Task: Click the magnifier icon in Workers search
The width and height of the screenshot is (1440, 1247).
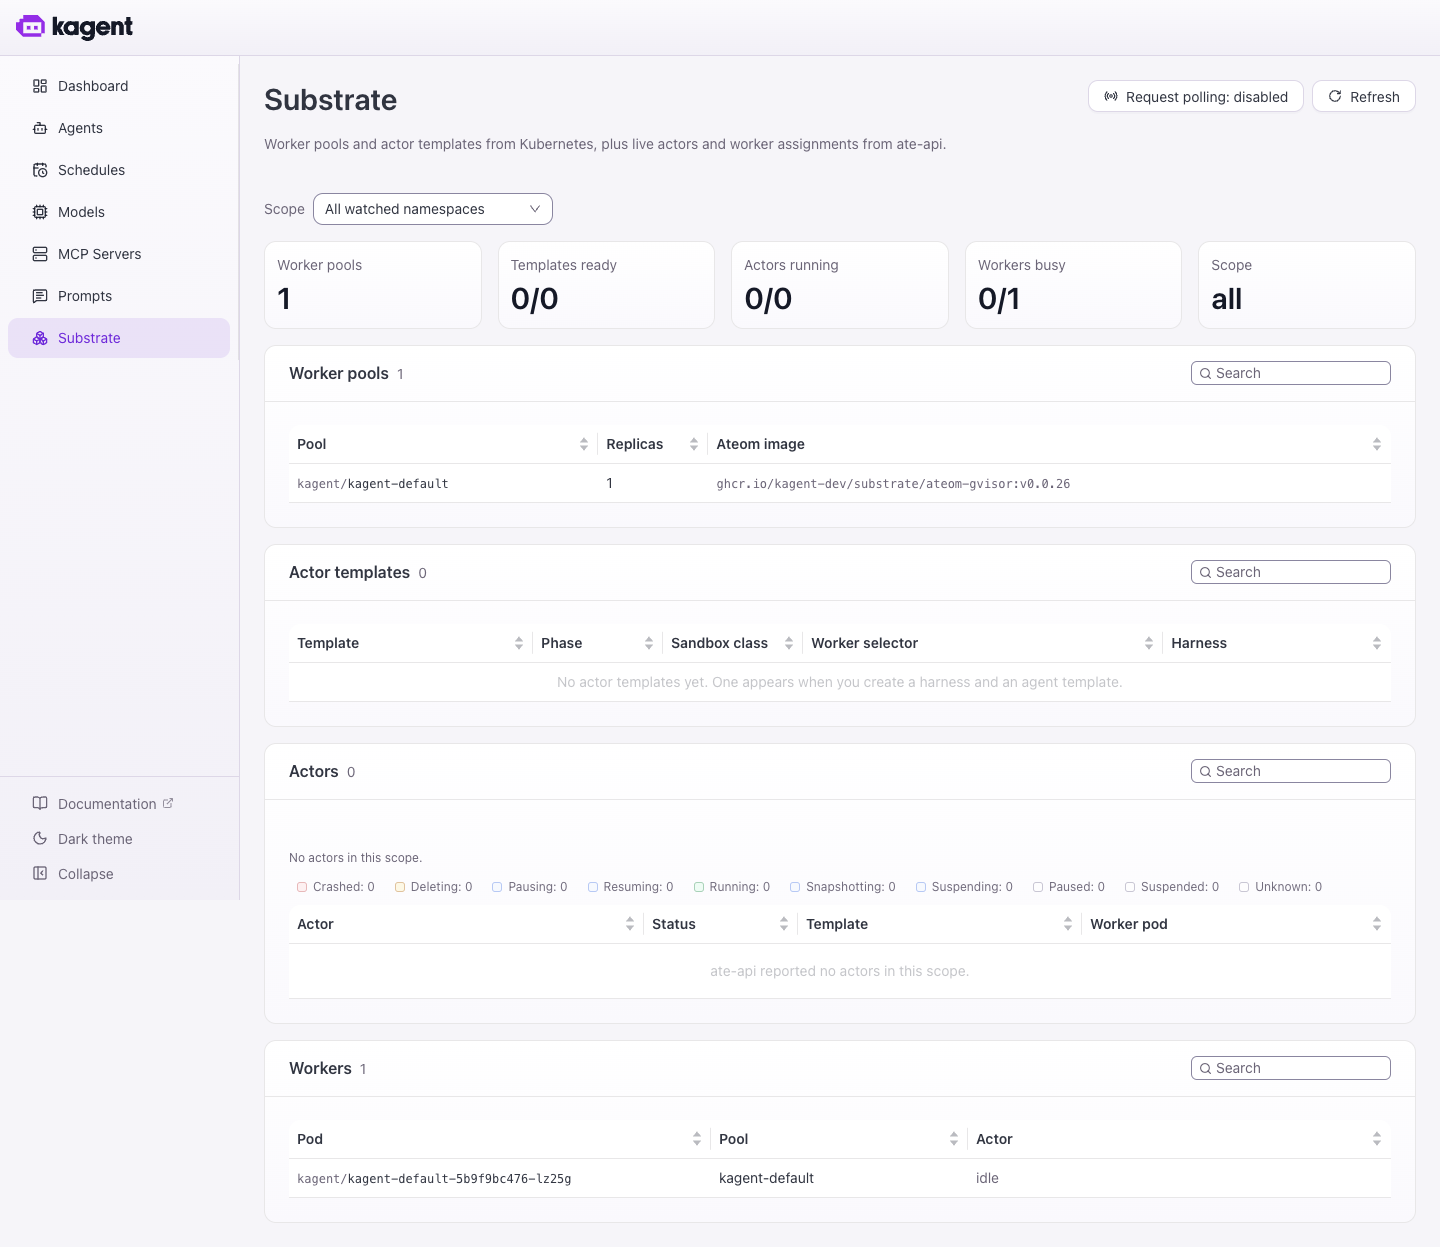Action: [x=1206, y=1068]
